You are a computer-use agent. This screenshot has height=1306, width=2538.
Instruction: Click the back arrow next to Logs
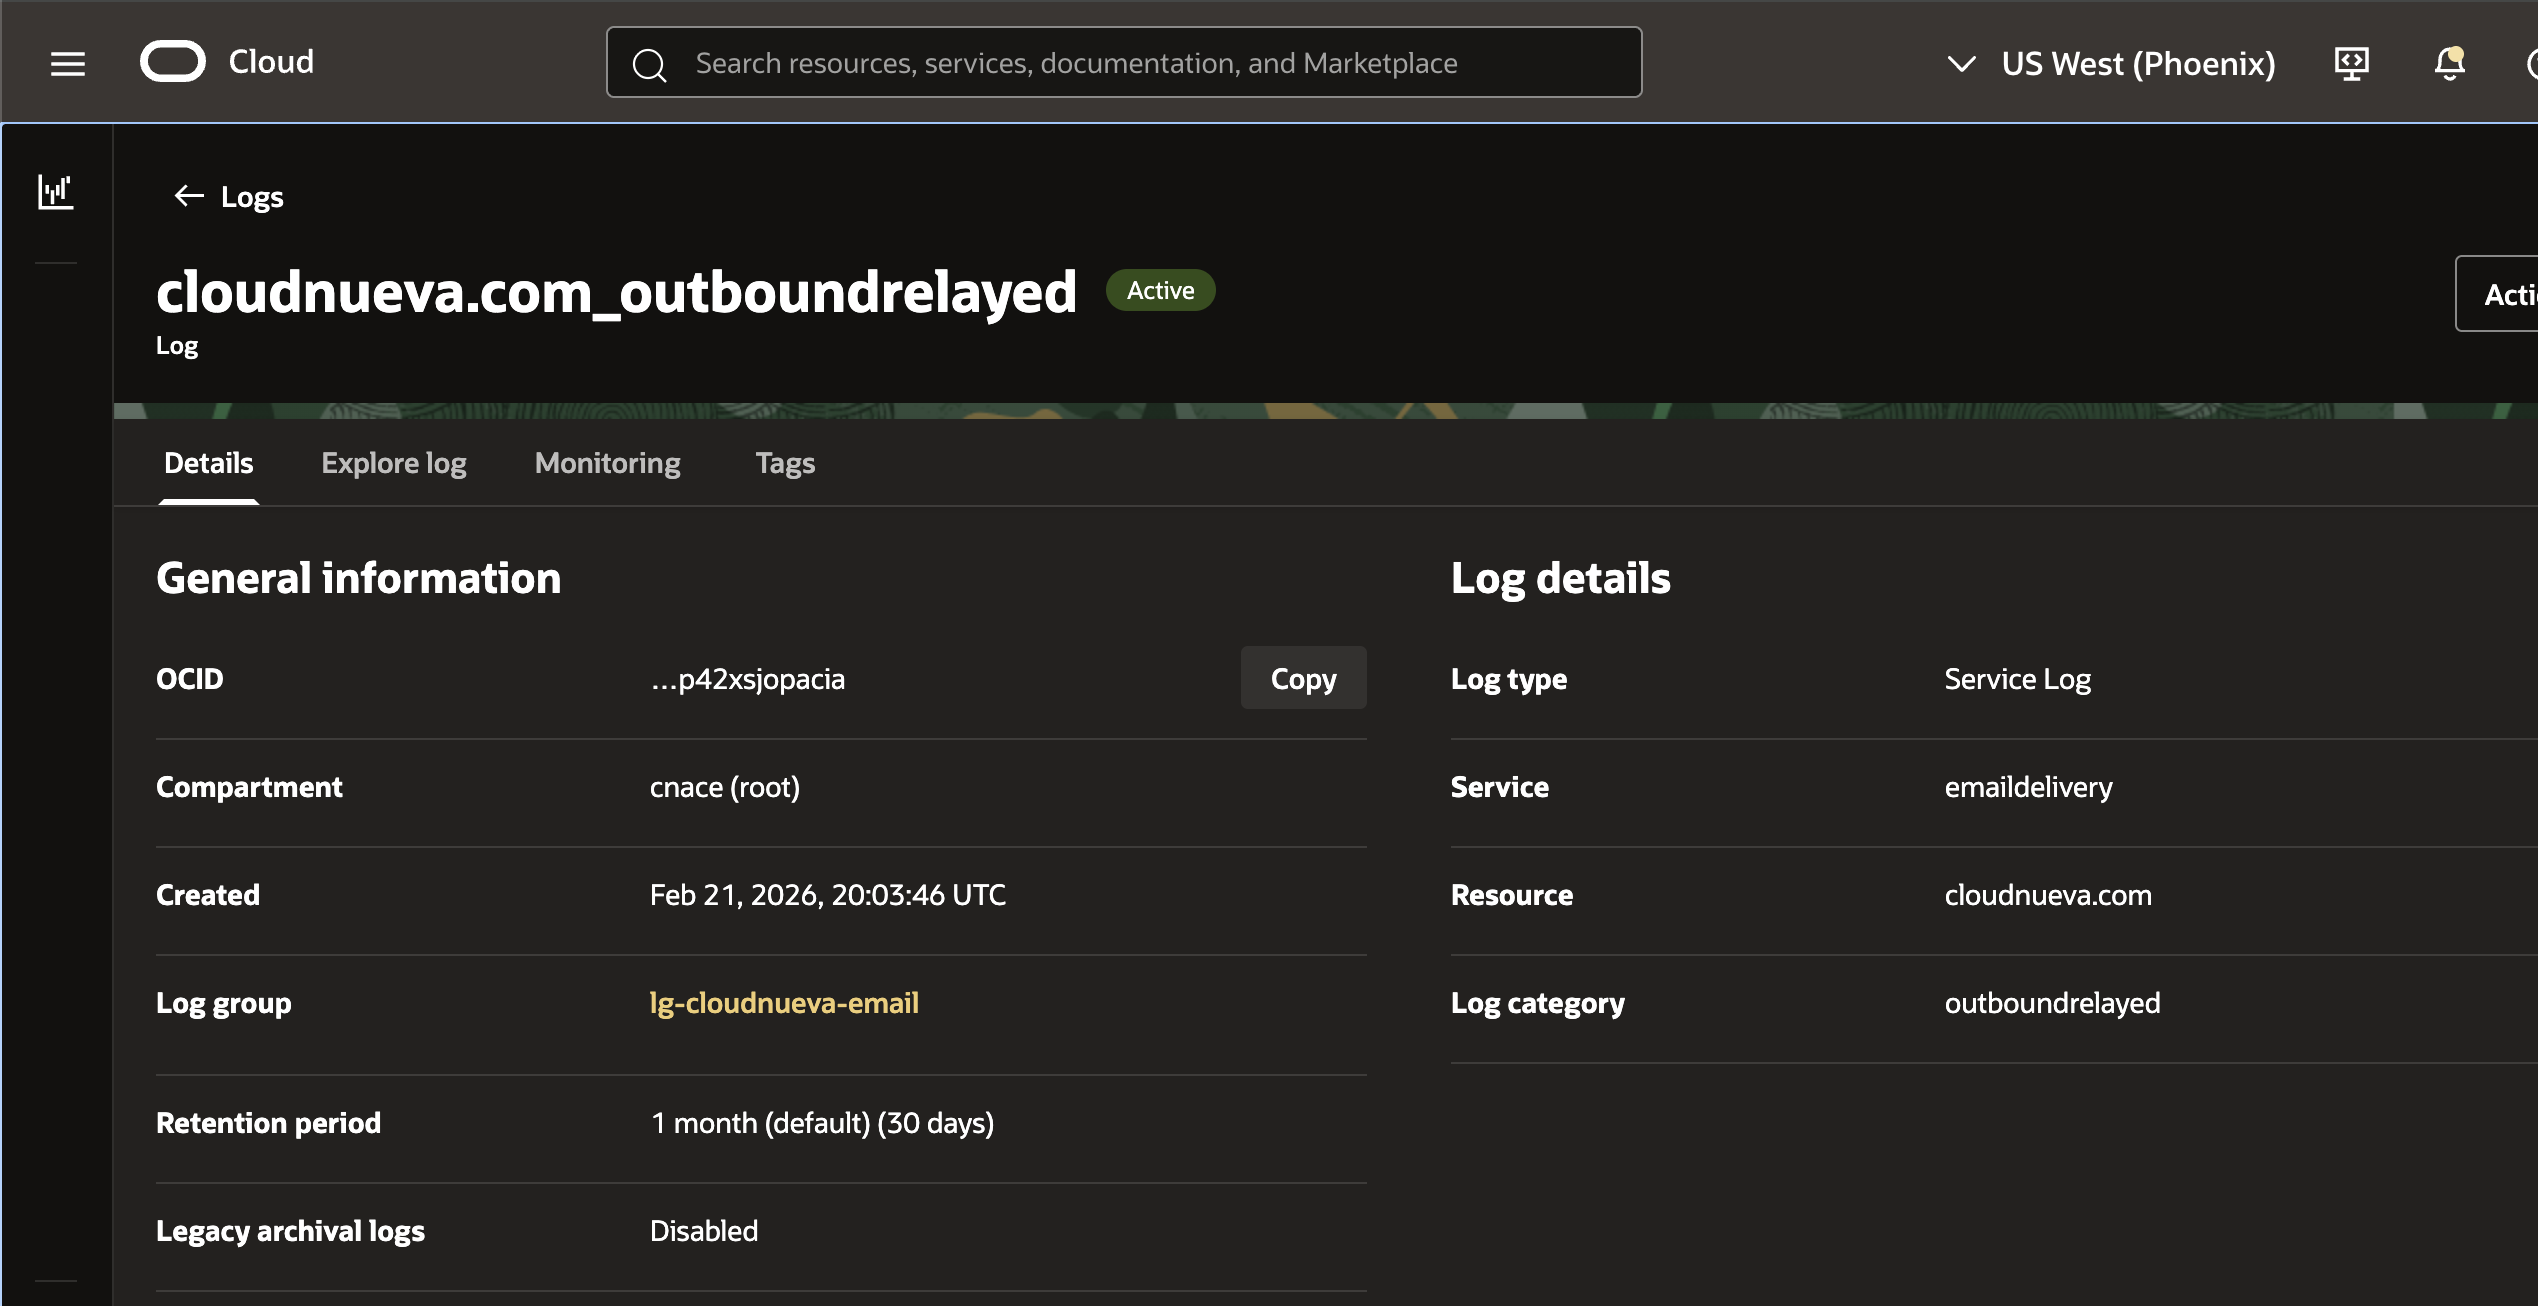point(188,196)
